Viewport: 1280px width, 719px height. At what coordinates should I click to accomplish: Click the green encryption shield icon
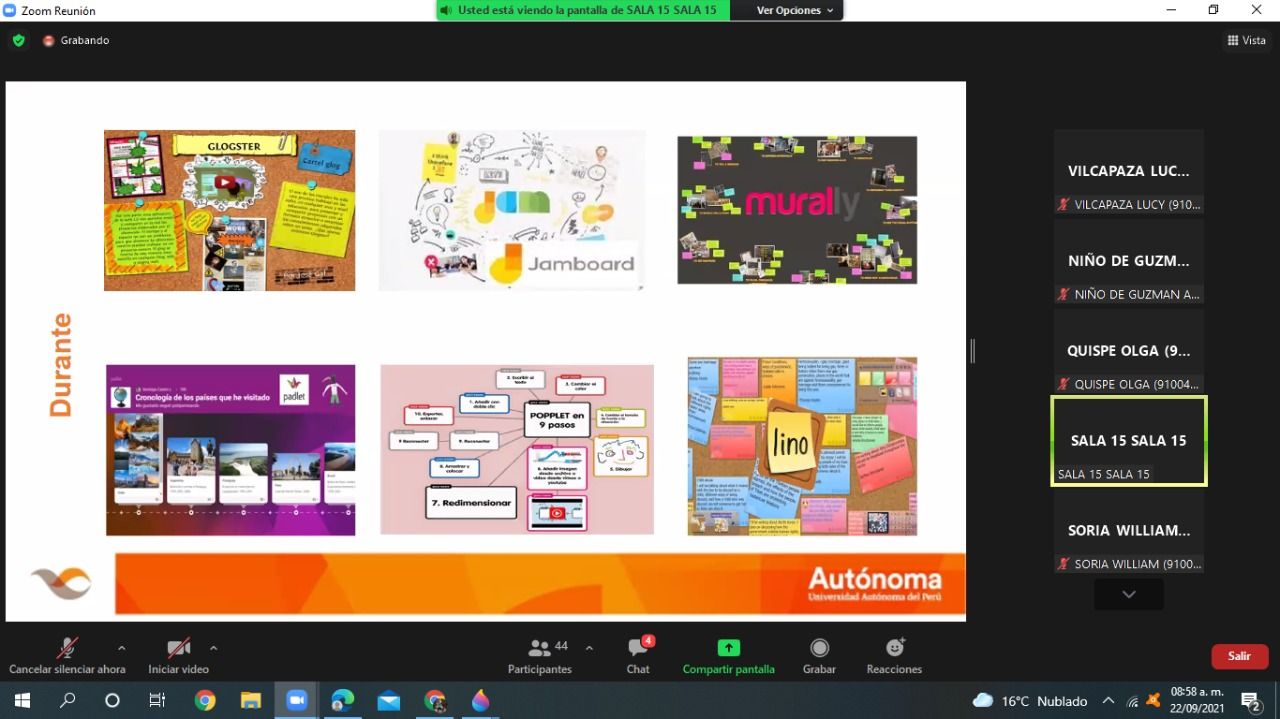18,40
